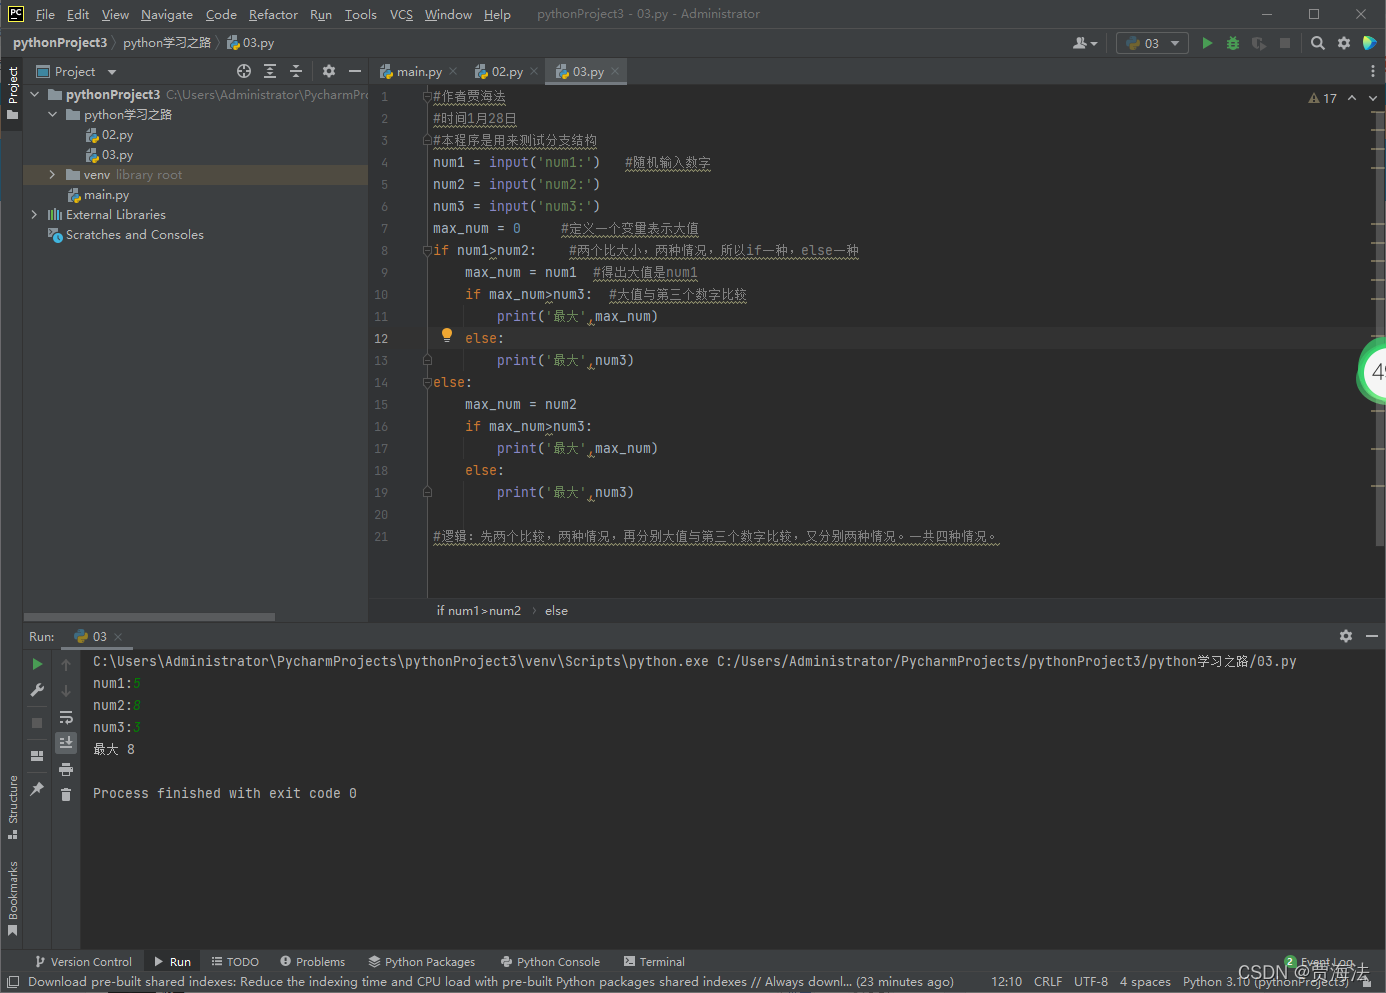Collapse all in the Project panel
Screen dimensions: 1386x993
pyautogui.click(x=296, y=71)
